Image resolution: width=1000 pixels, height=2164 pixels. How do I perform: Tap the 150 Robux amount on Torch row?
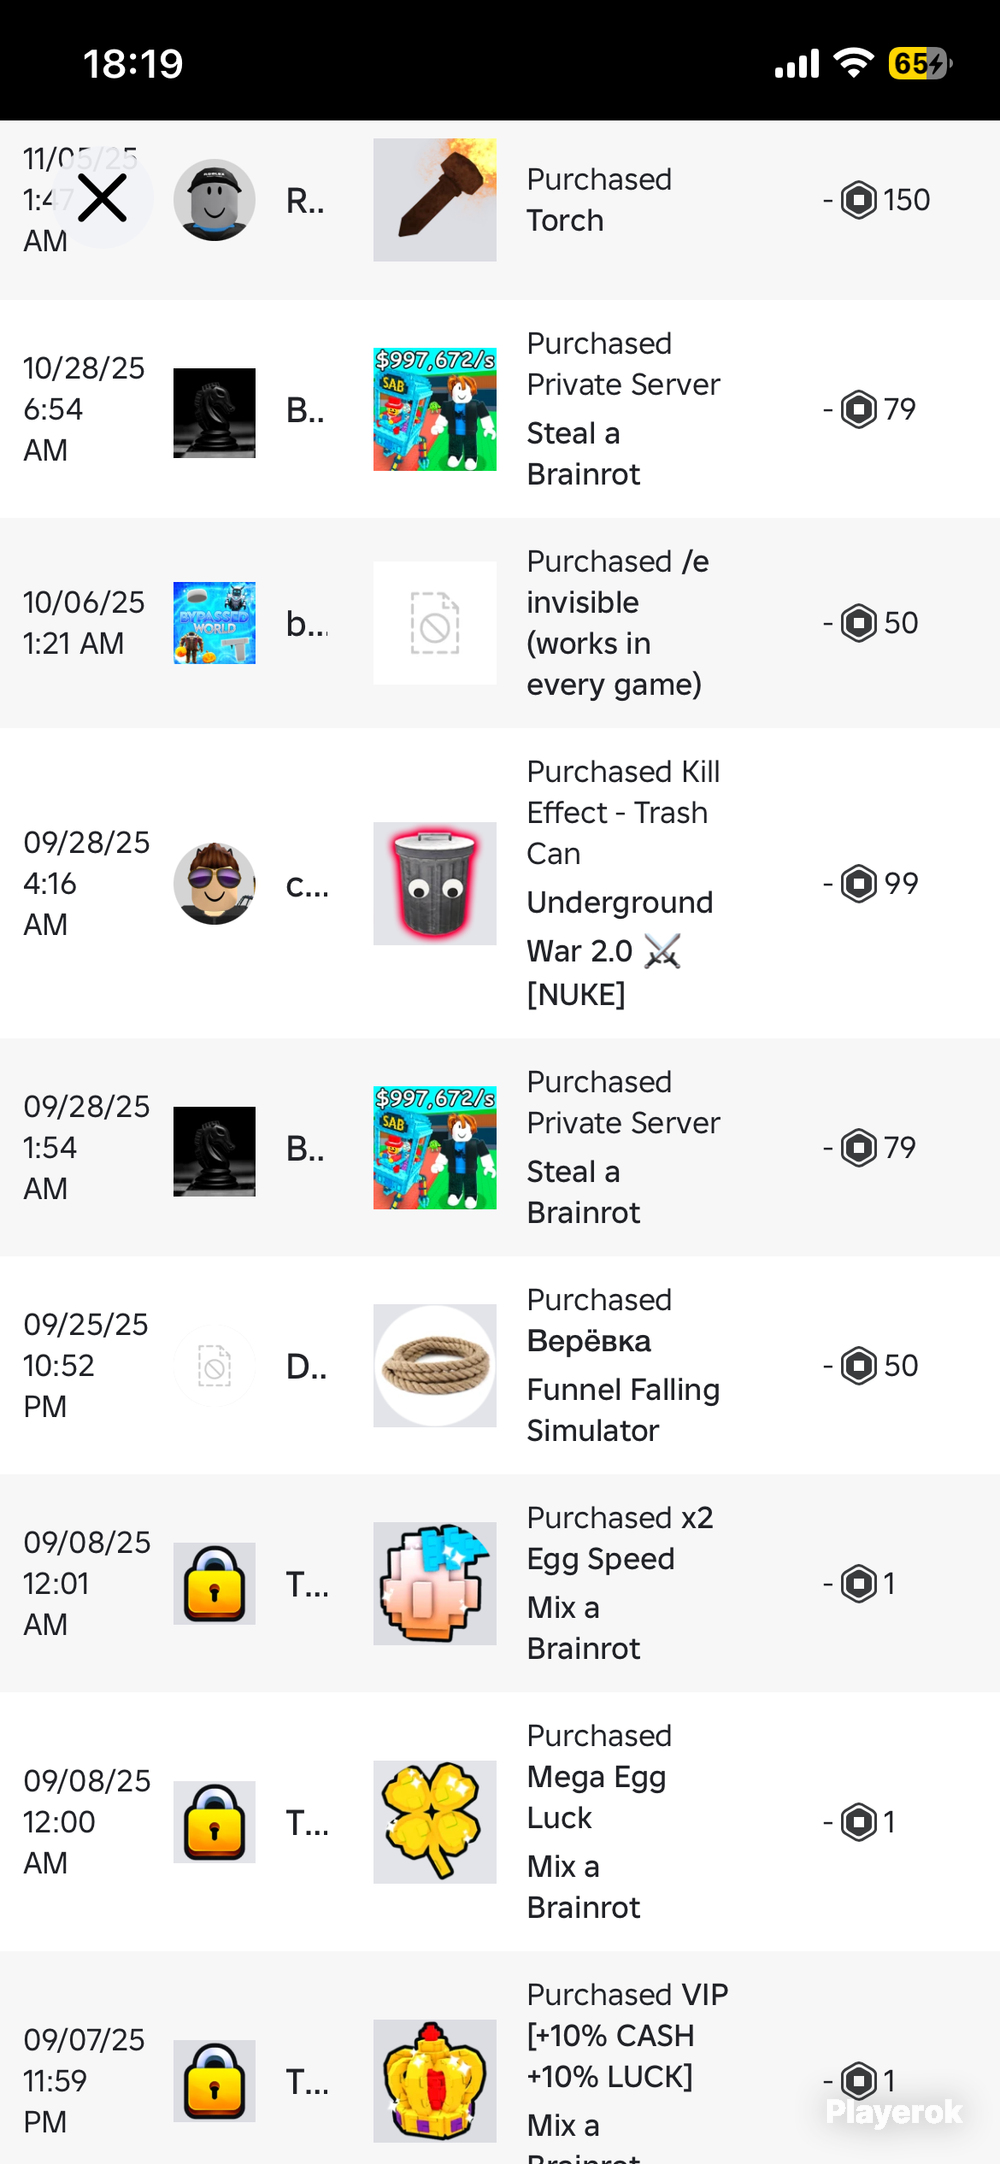877,200
